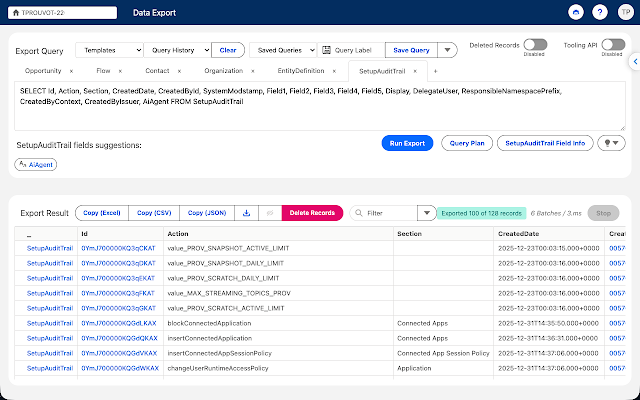
Task: Click the CreatedDate column header
Action: click(x=549, y=234)
